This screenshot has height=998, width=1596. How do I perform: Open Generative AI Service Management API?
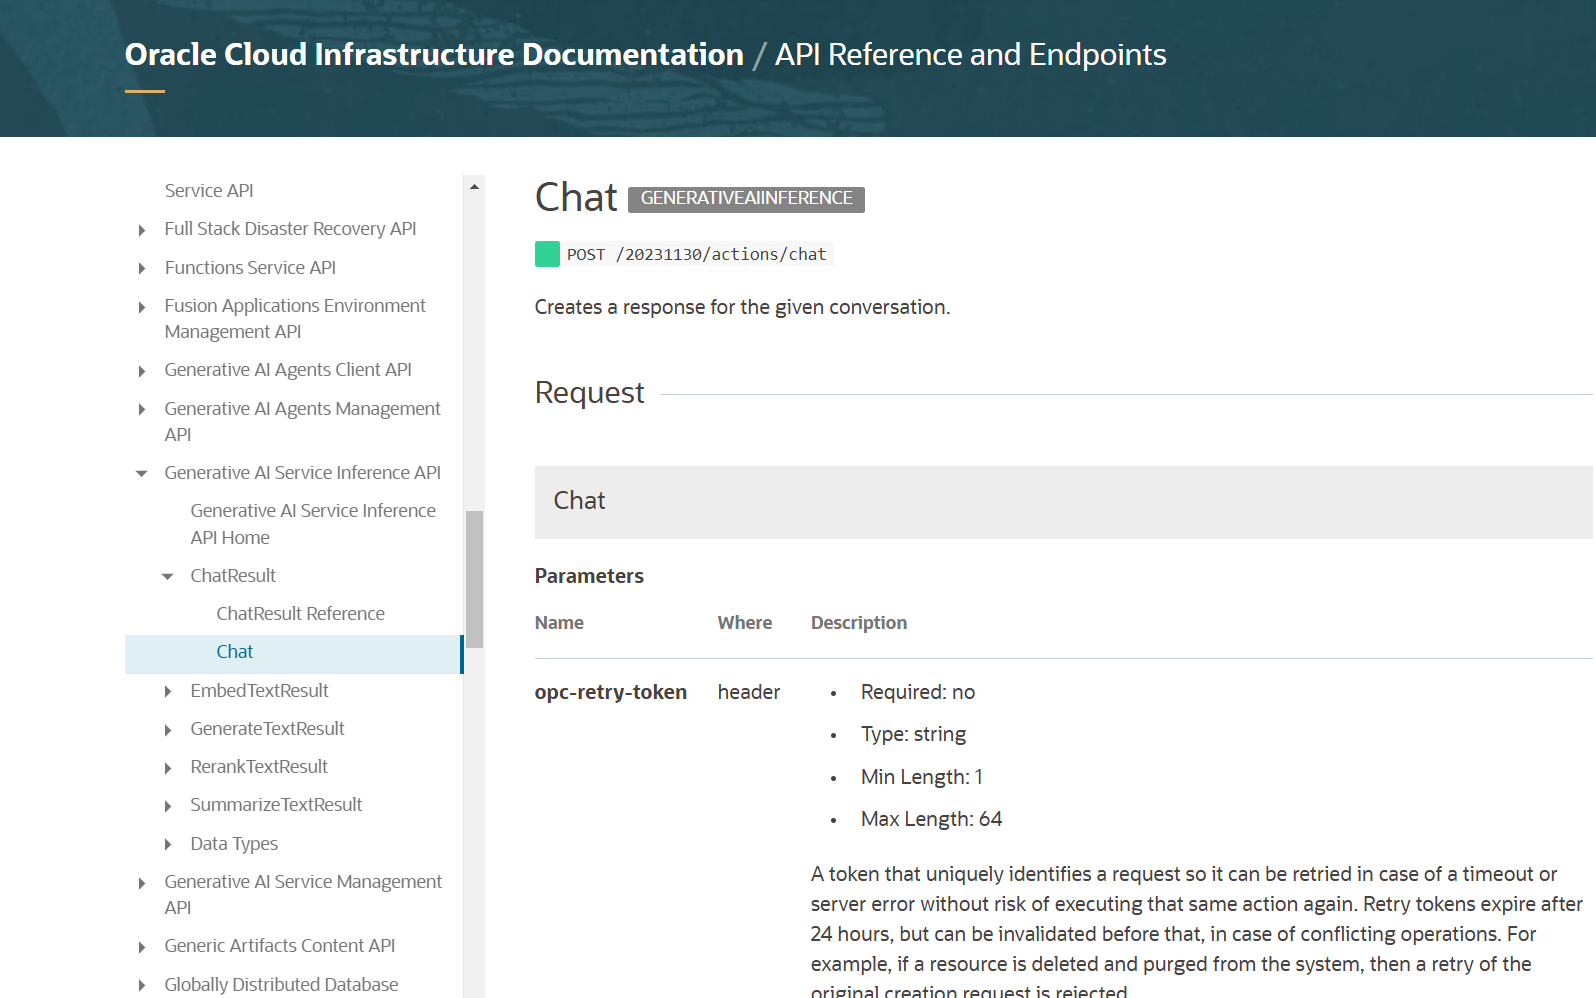point(303,894)
